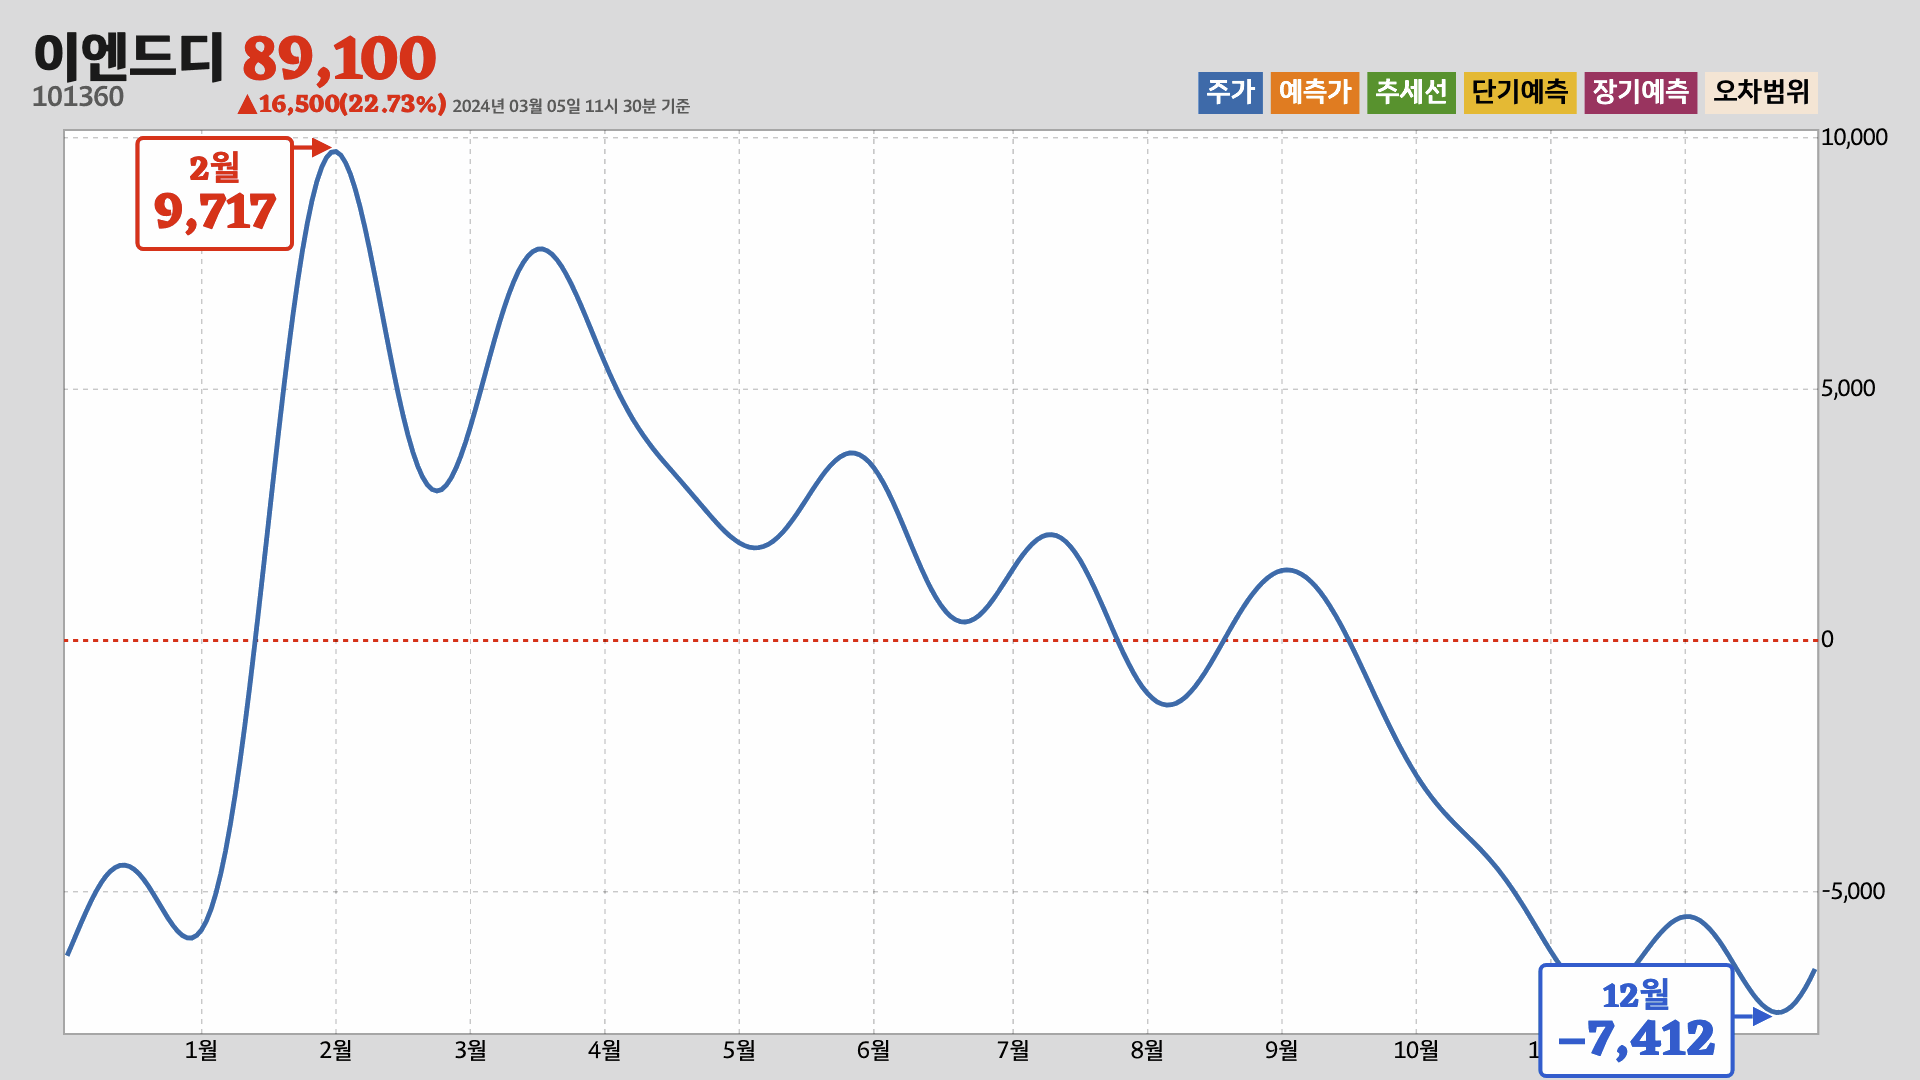Click the 1월 x-axis label

coord(201,1050)
